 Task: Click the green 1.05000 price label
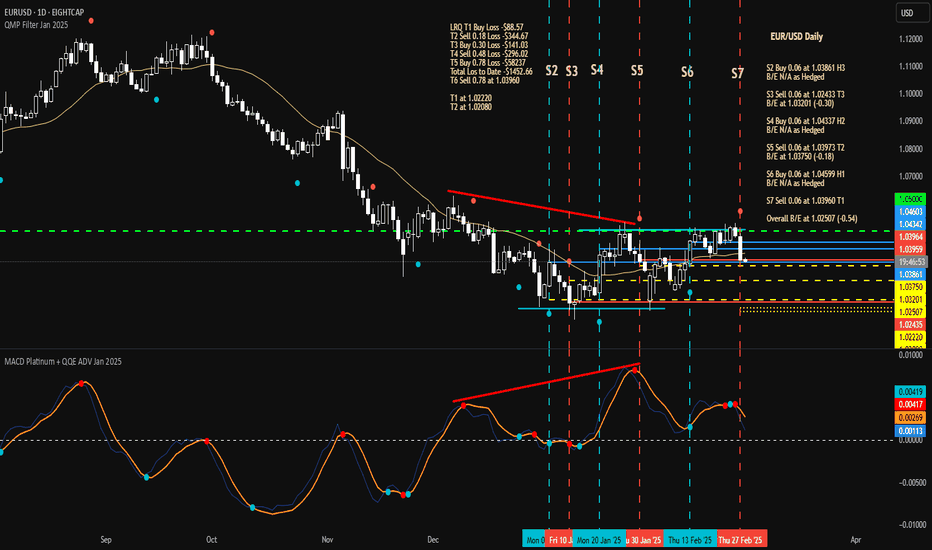pos(910,199)
